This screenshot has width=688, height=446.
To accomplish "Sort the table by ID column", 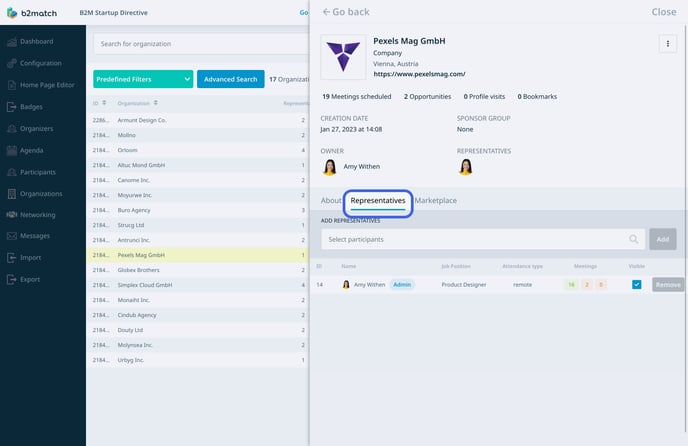I will (99, 103).
